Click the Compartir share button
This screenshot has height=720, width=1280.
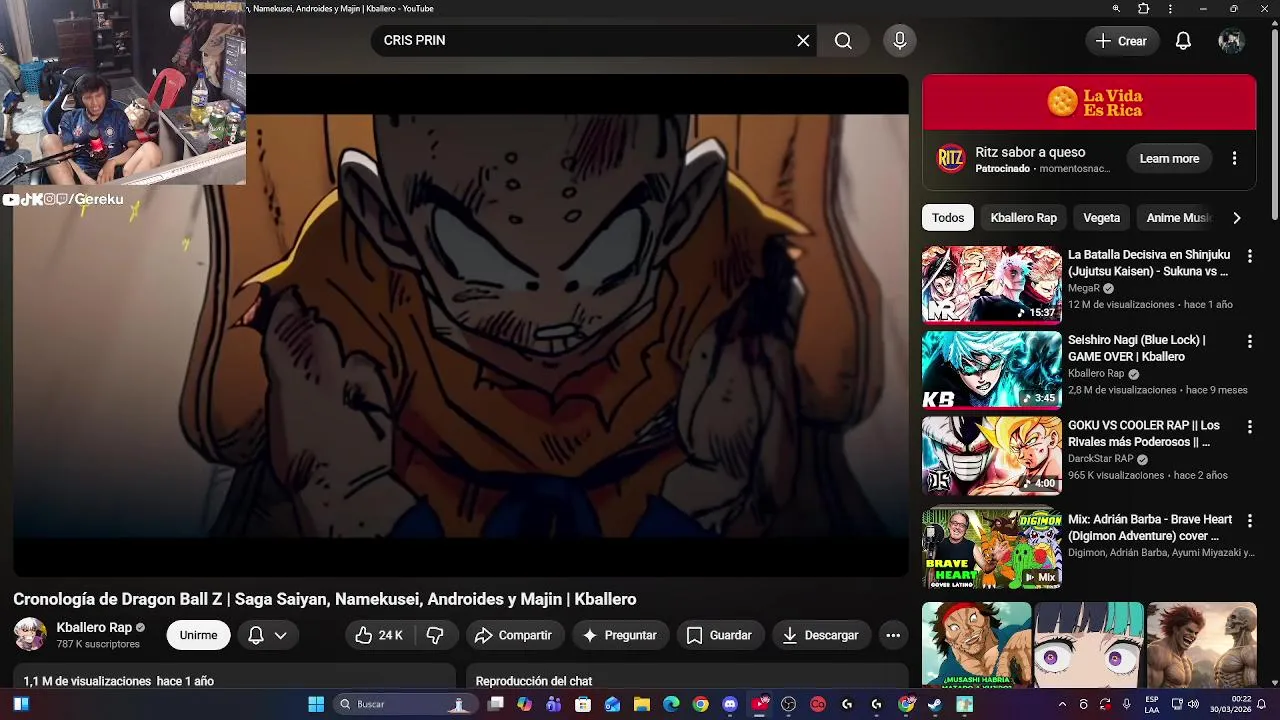pyautogui.click(x=513, y=635)
